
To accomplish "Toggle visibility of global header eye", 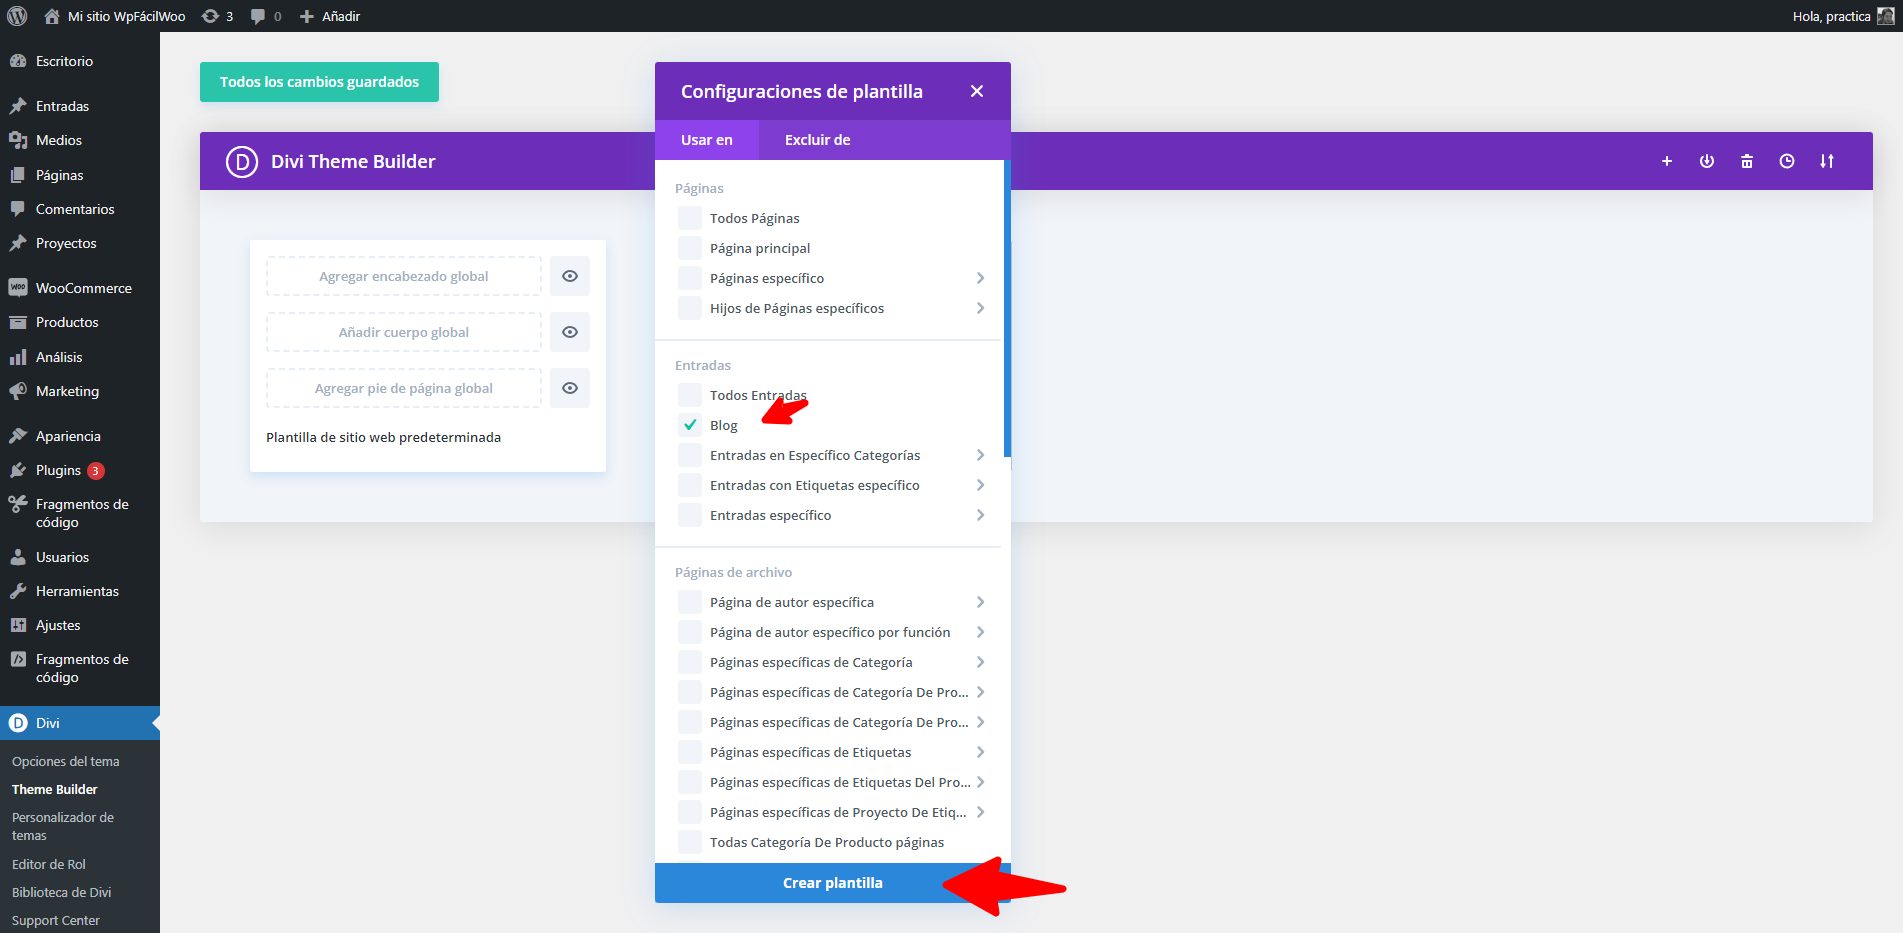I will [570, 276].
